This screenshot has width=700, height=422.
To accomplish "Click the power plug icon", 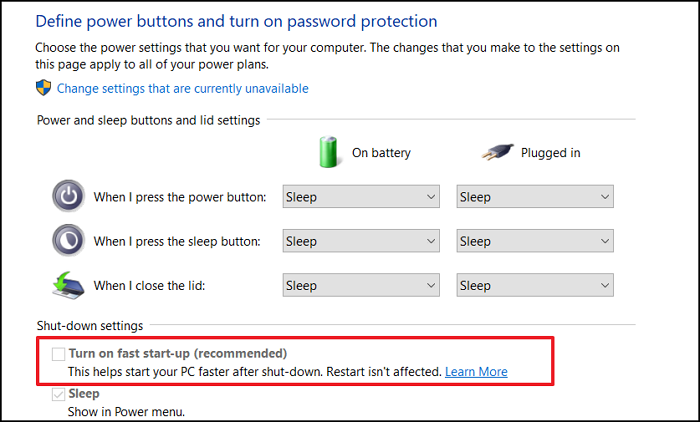I will click(x=497, y=152).
